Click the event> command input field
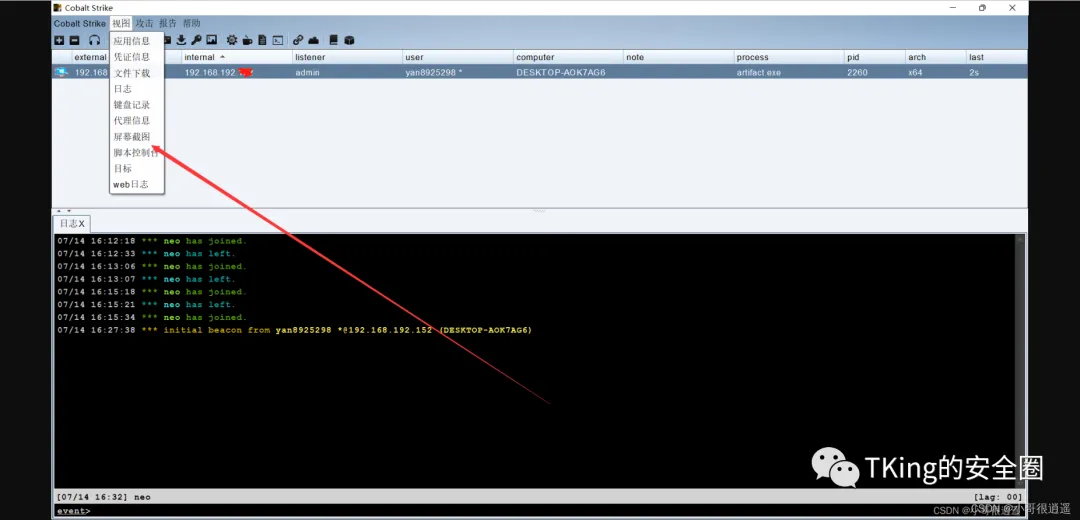 point(540,510)
